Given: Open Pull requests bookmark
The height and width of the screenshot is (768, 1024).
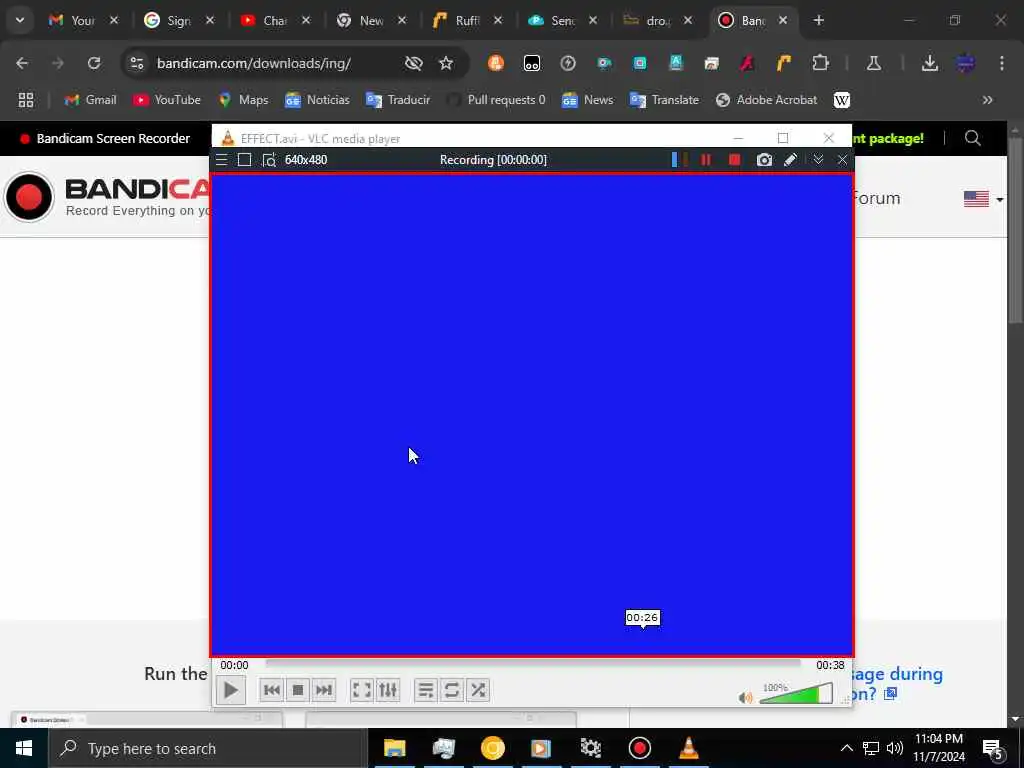Looking at the screenshot, I should [496, 100].
